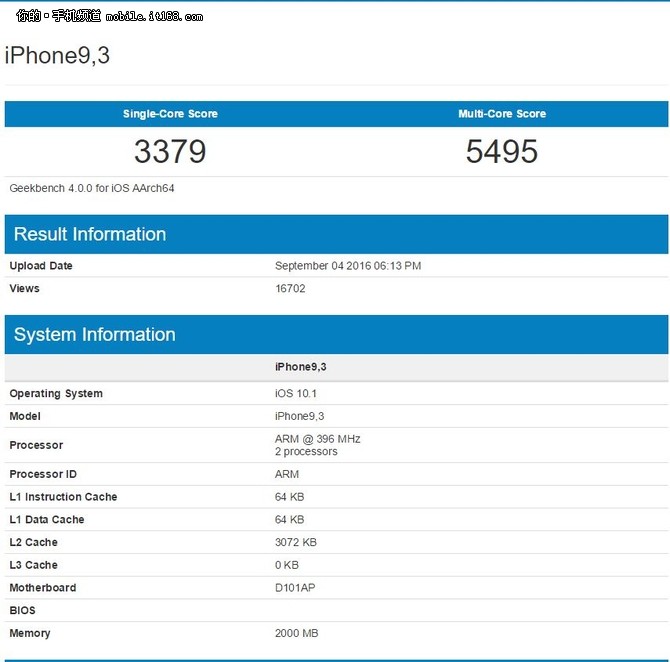Image resolution: width=670 pixels, height=662 pixels.
Task: Click the Processor ID label
Action: coord(43,474)
